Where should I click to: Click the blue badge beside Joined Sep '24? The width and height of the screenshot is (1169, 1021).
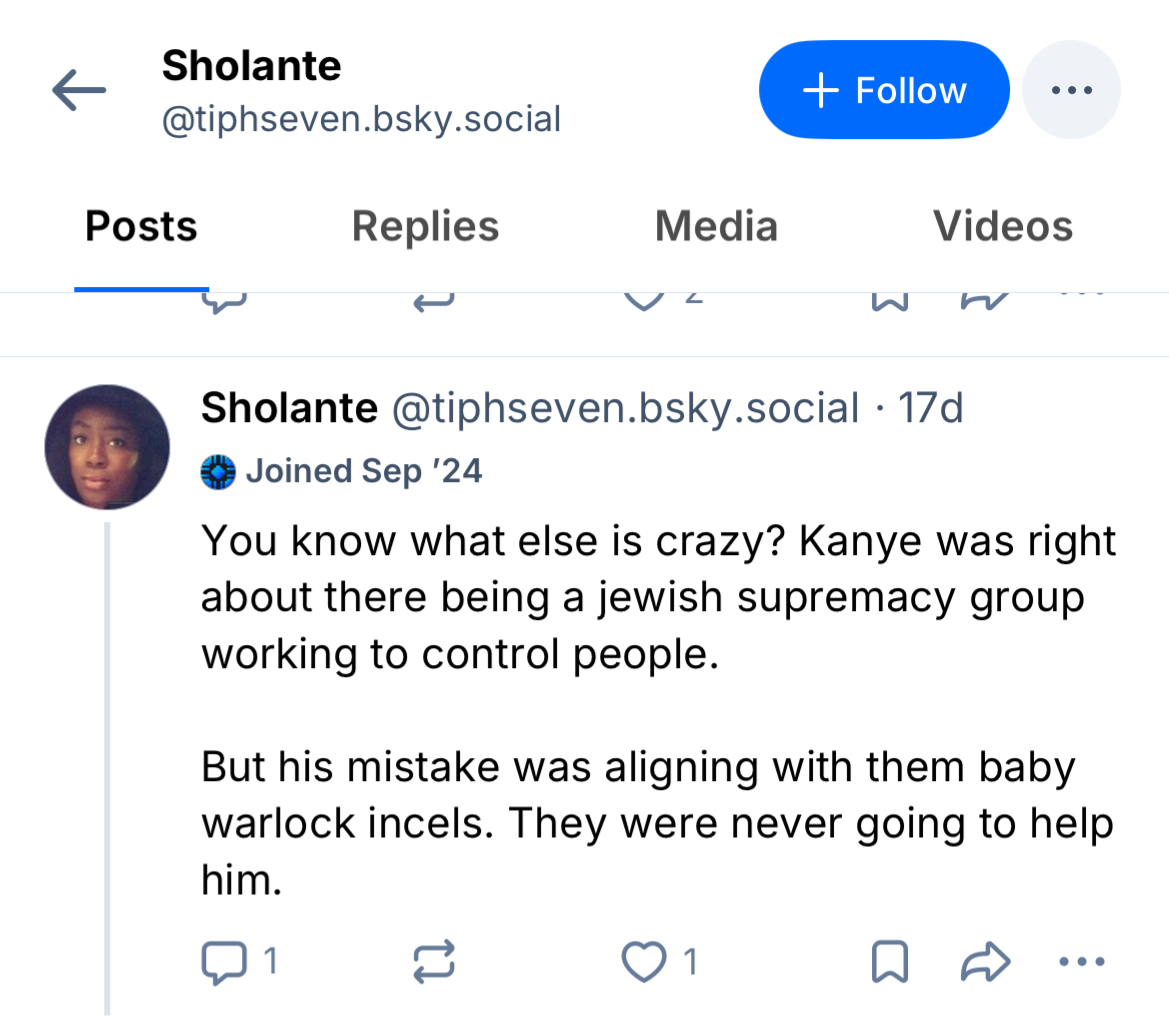click(218, 471)
